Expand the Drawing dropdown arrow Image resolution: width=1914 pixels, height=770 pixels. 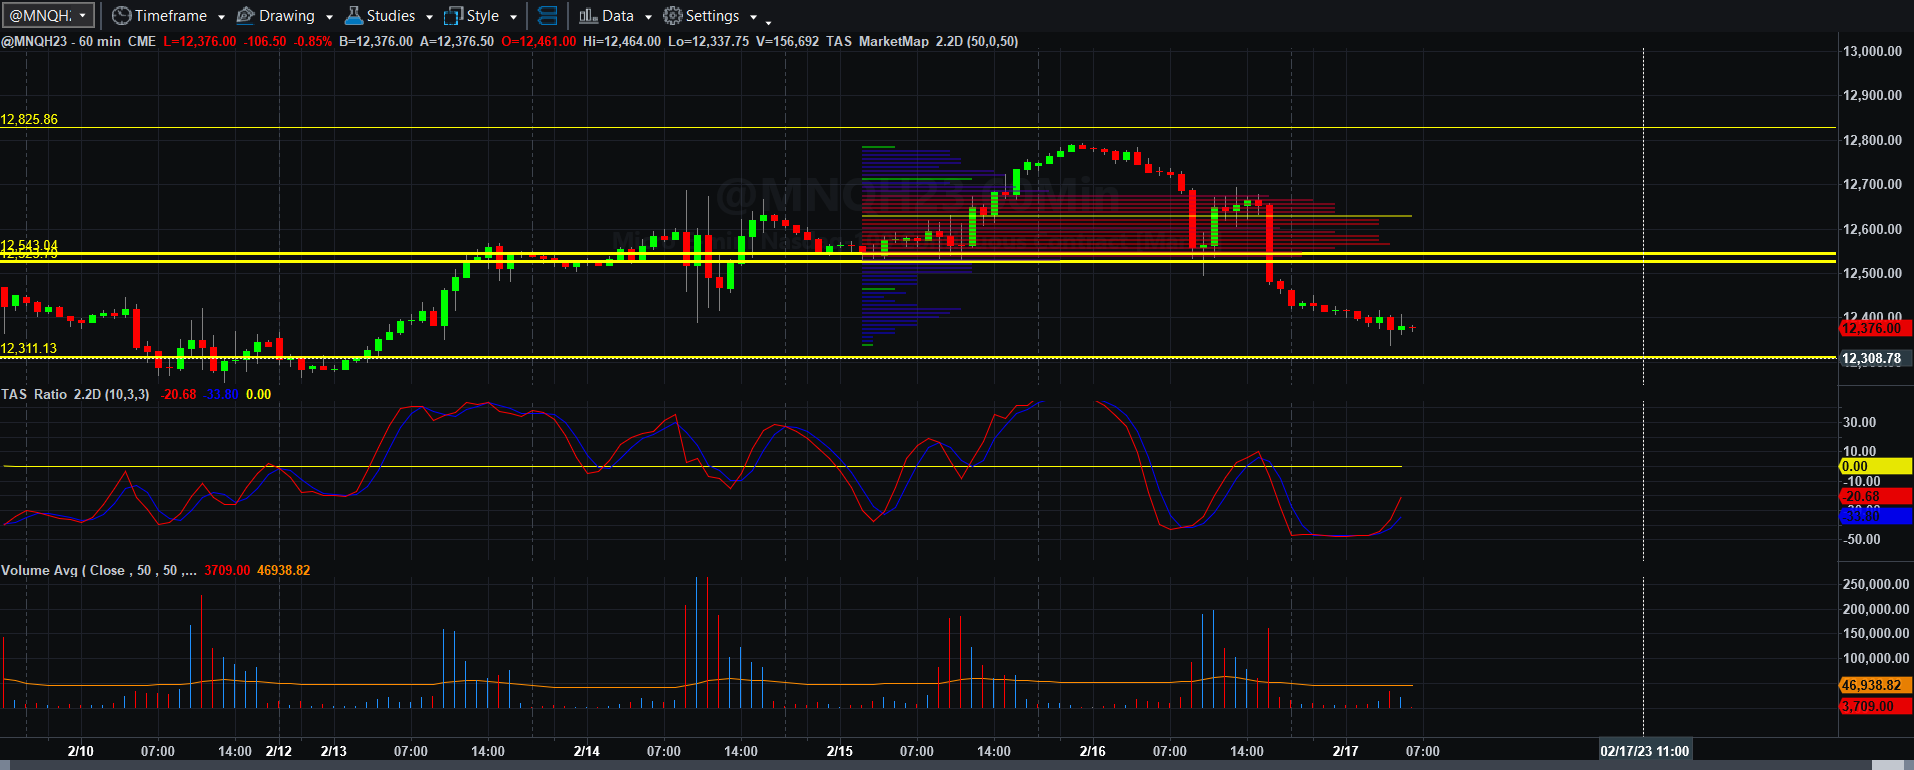pyautogui.click(x=329, y=17)
